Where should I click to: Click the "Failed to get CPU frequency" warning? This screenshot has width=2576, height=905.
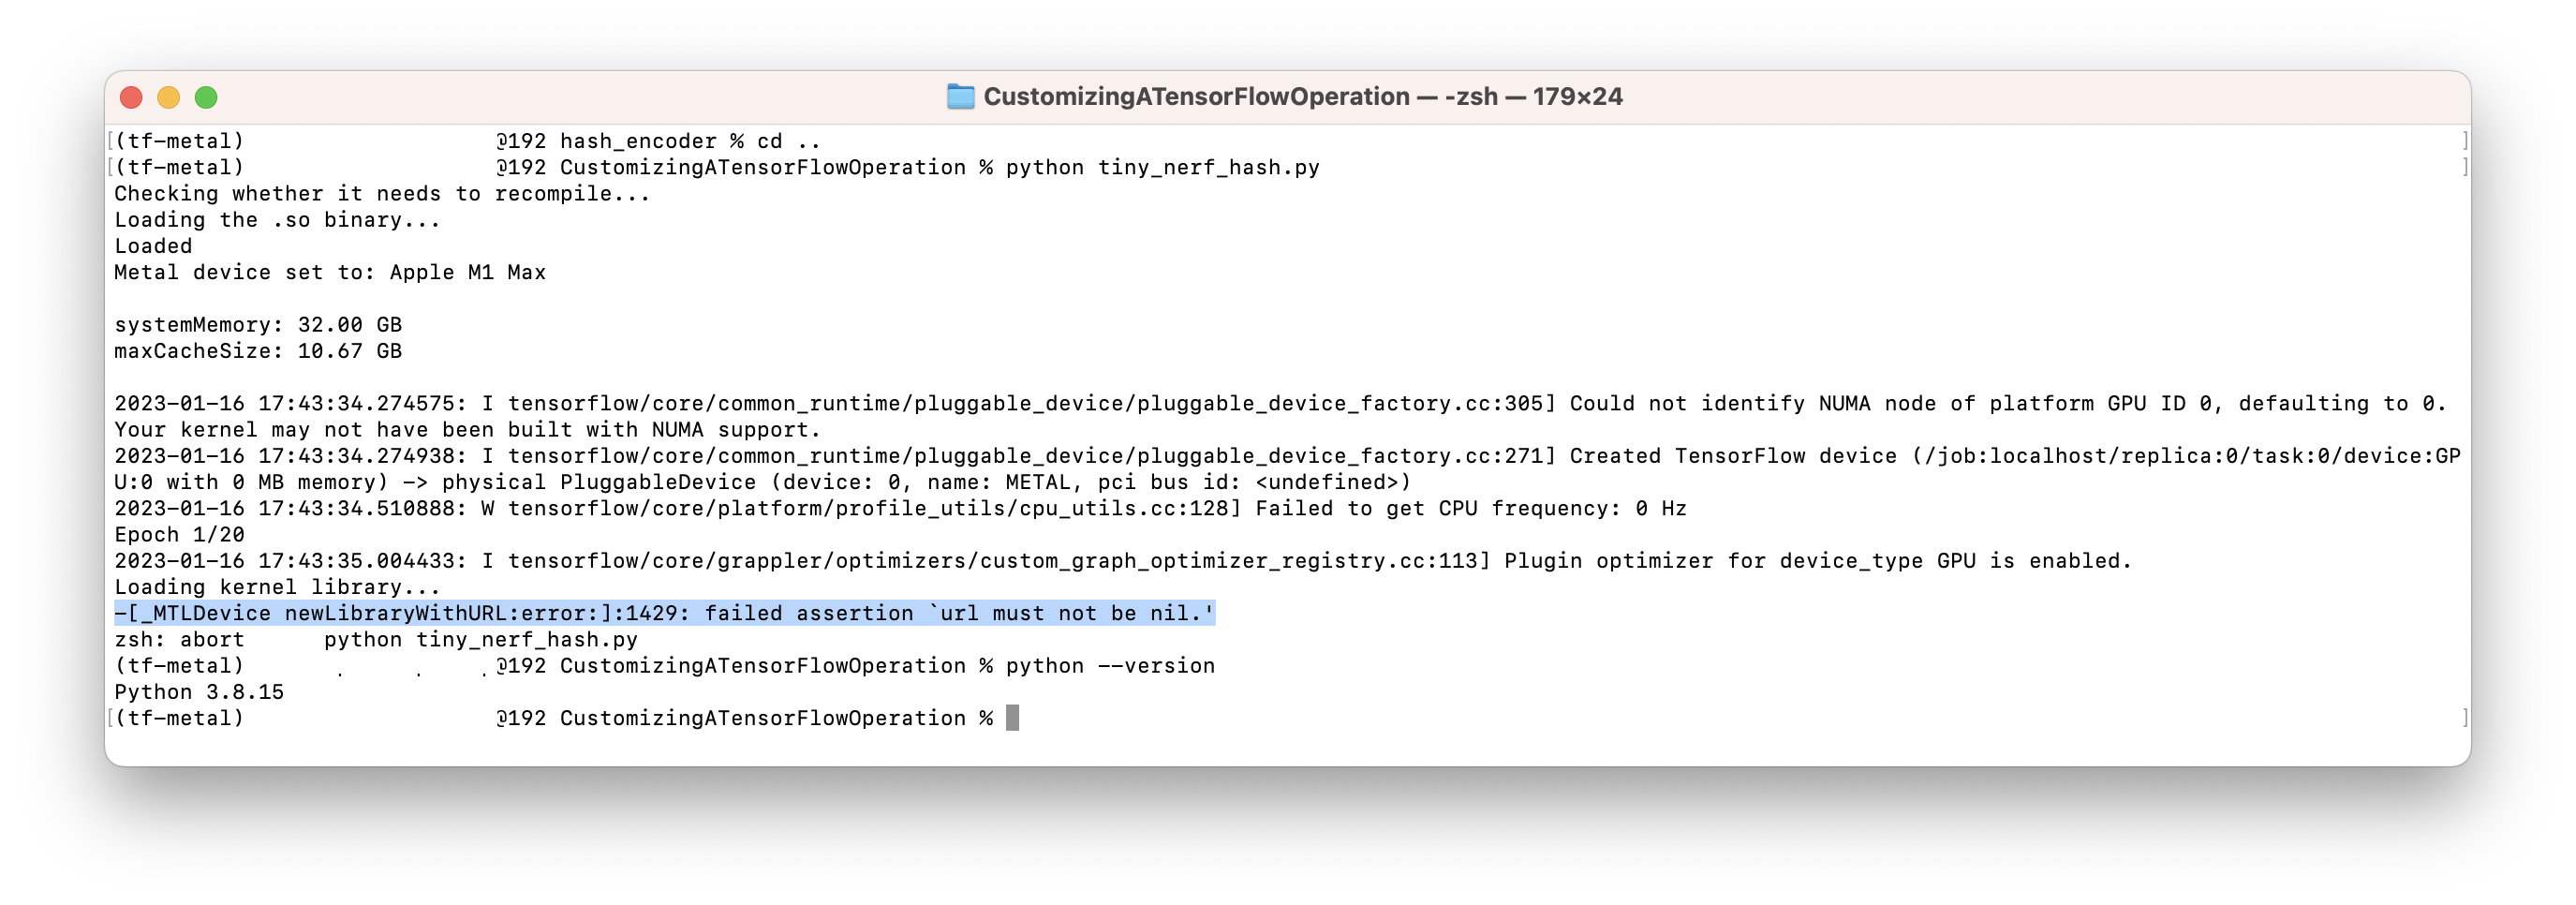point(1470,508)
